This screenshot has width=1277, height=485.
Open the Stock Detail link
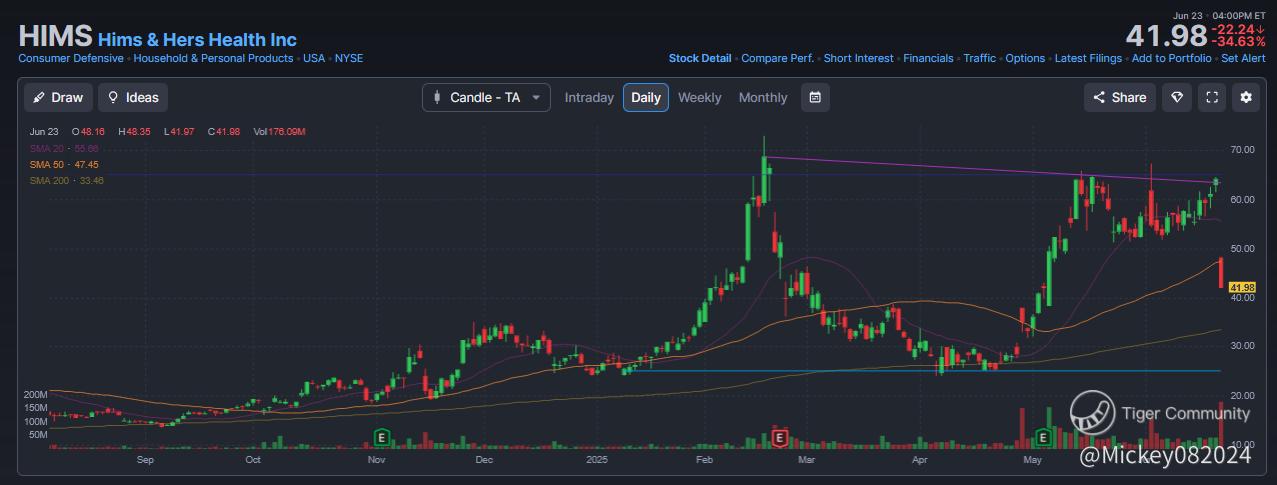click(x=700, y=59)
